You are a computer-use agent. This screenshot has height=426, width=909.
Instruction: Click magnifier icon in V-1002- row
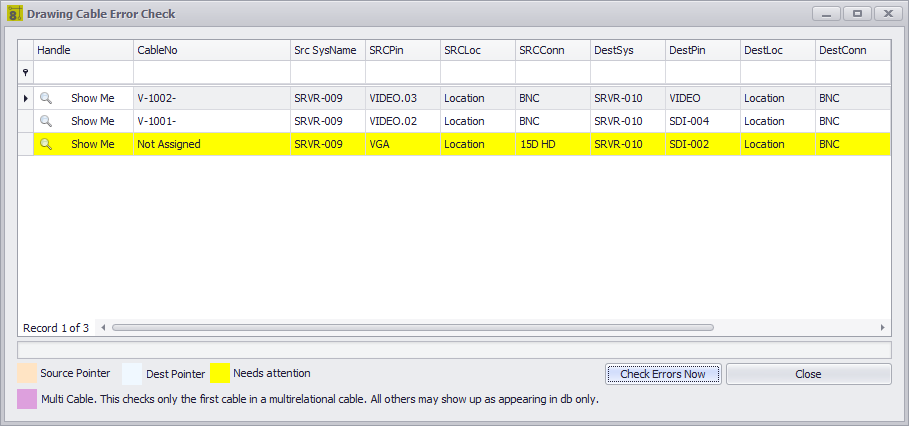[46, 98]
